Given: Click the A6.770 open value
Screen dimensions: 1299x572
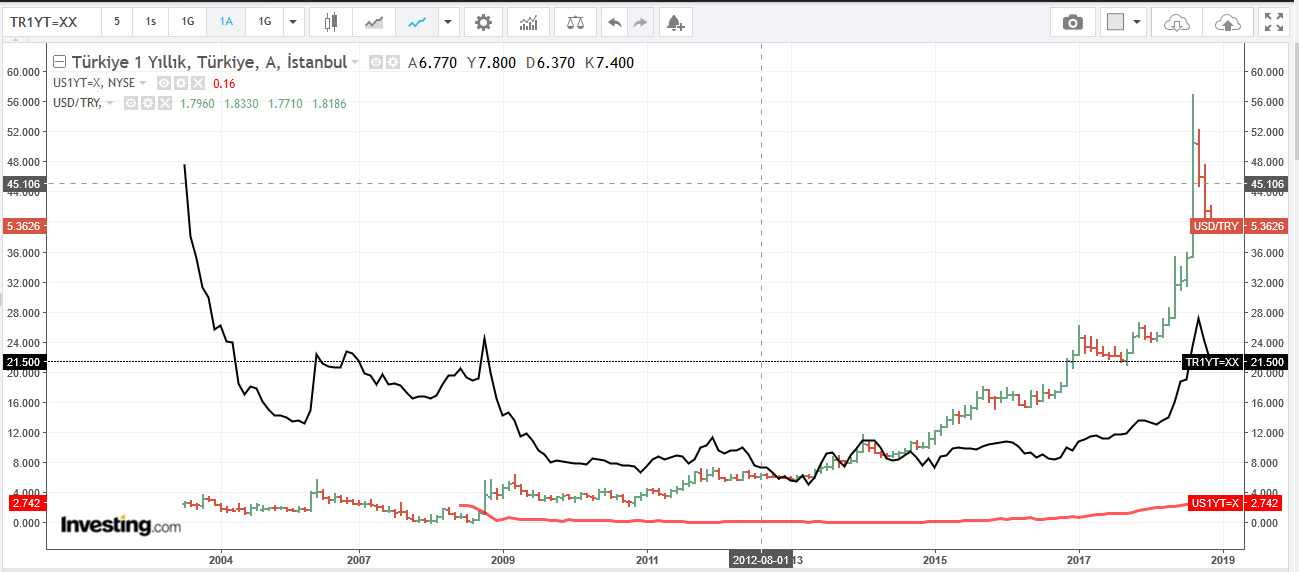Looking at the screenshot, I should point(433,63).
